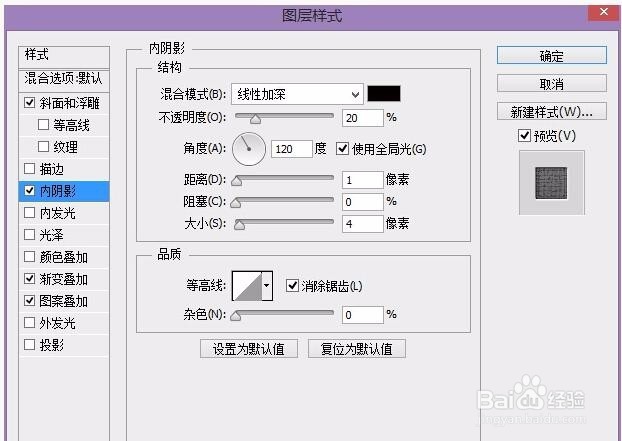The width and height of the screenshot is (622, 441).
Task: Toggle the 预览 preview checkbox
Action: [x=524, y=136]
